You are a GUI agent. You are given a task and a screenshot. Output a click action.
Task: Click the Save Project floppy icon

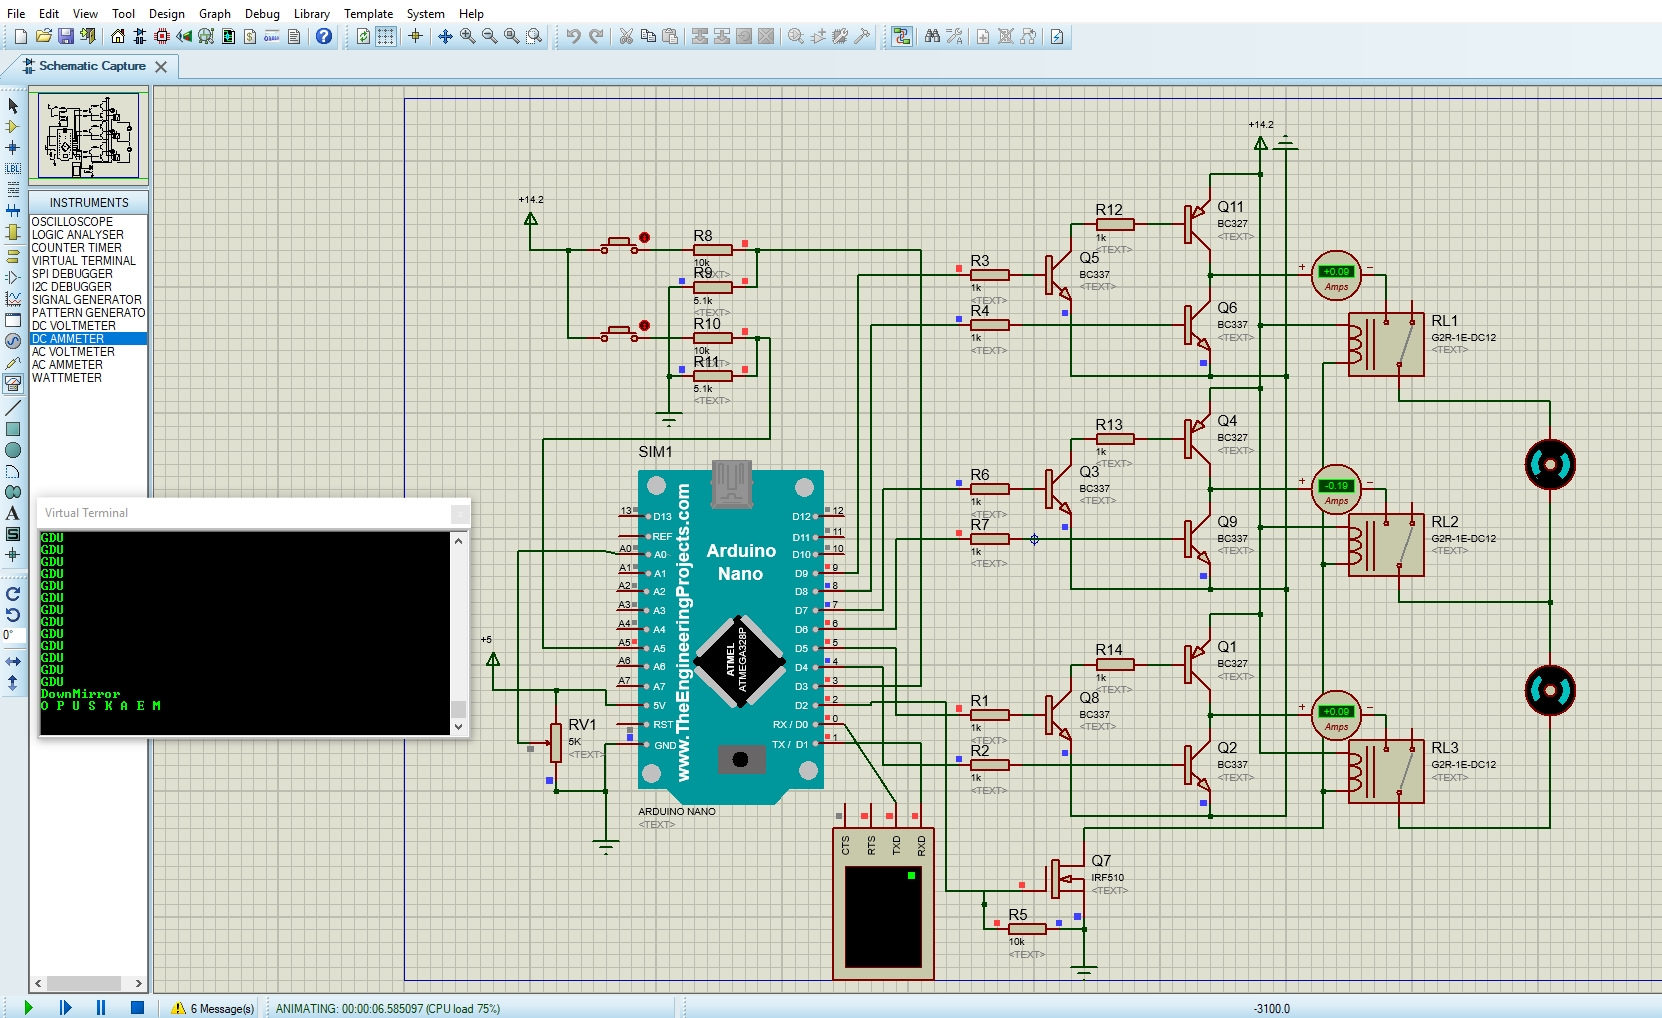(x=66, y=36)
